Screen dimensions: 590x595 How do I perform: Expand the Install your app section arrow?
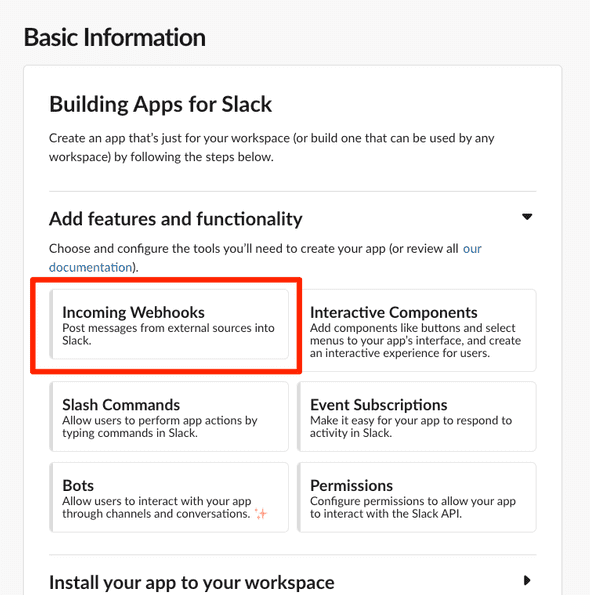click(x=527, y=580)
